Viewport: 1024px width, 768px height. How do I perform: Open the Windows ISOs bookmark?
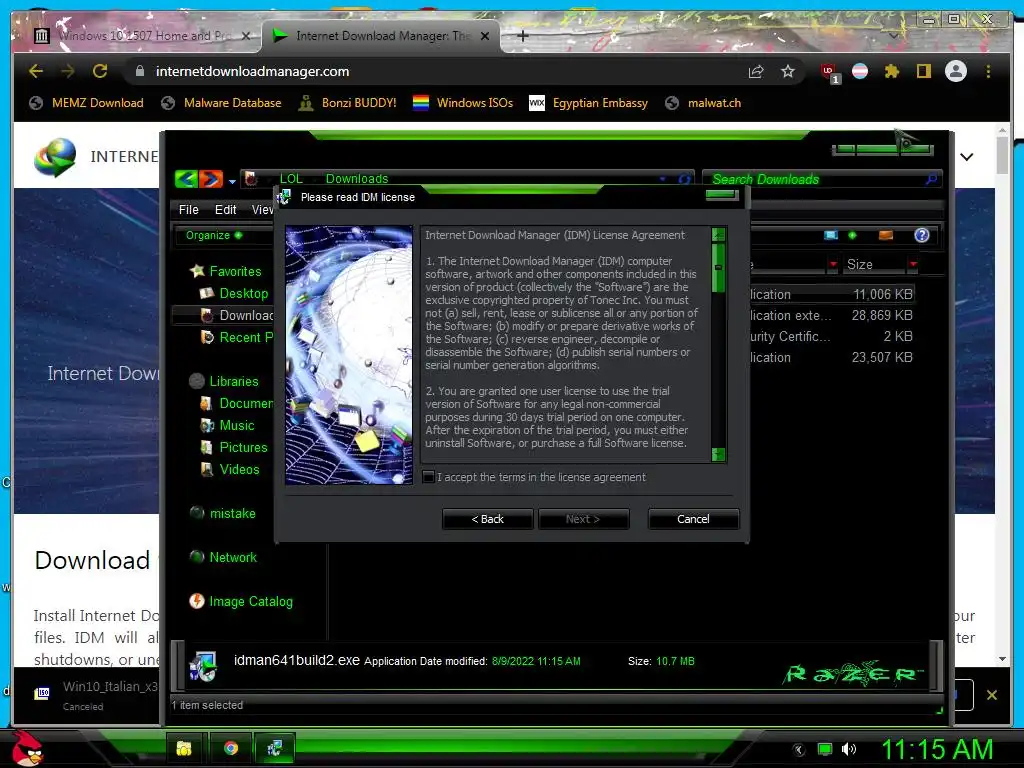(x=463, y=103)
